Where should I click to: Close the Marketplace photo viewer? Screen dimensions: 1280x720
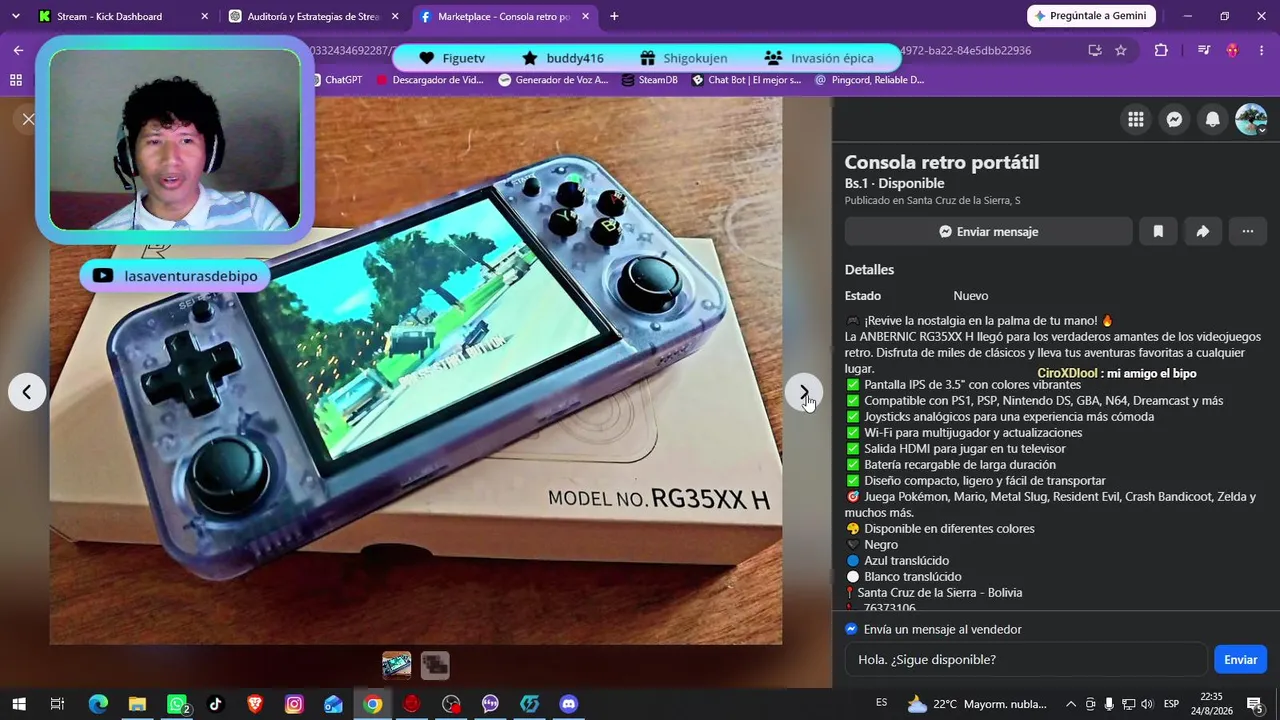coord(28,119)
